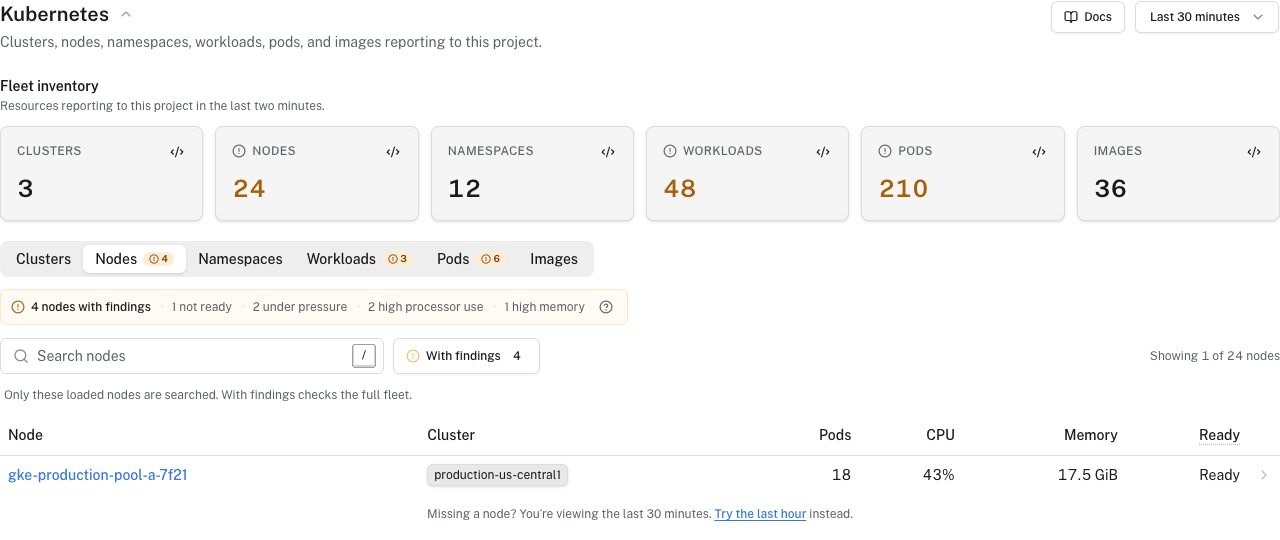Image resolution: width=1280 pixels, height=540 pixels.
Task: Open code view for the Workloads card
Action: [823, 152]
